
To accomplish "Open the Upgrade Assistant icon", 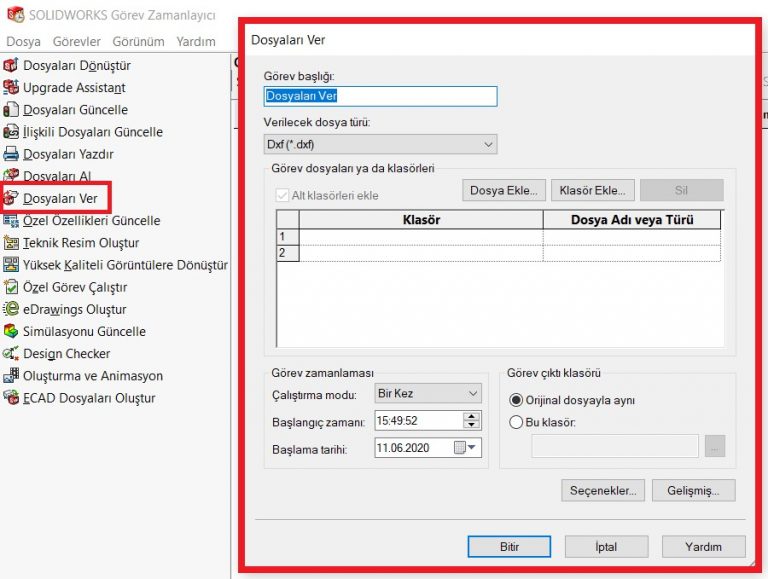I will [11, 88].
